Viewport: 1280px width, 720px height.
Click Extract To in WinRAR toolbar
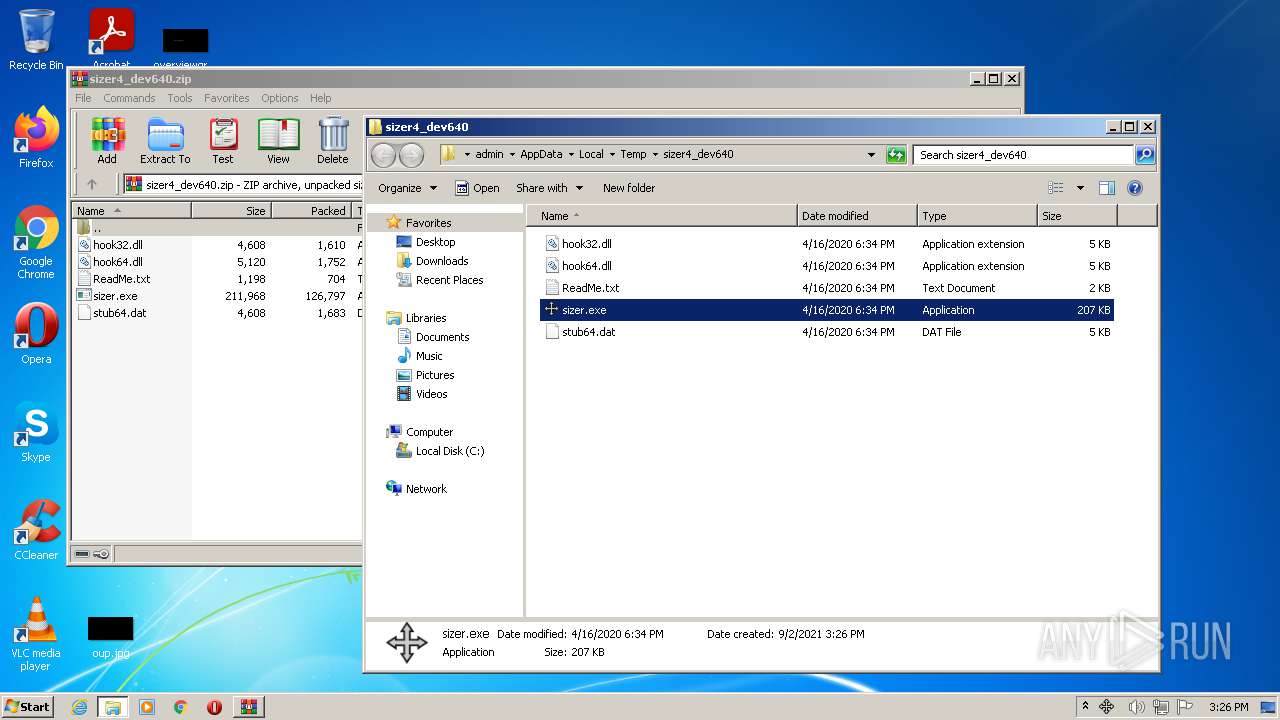tap(165, 141)
